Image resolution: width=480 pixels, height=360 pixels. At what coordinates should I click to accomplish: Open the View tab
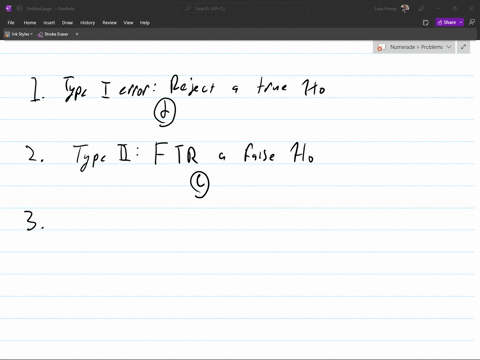128,23
